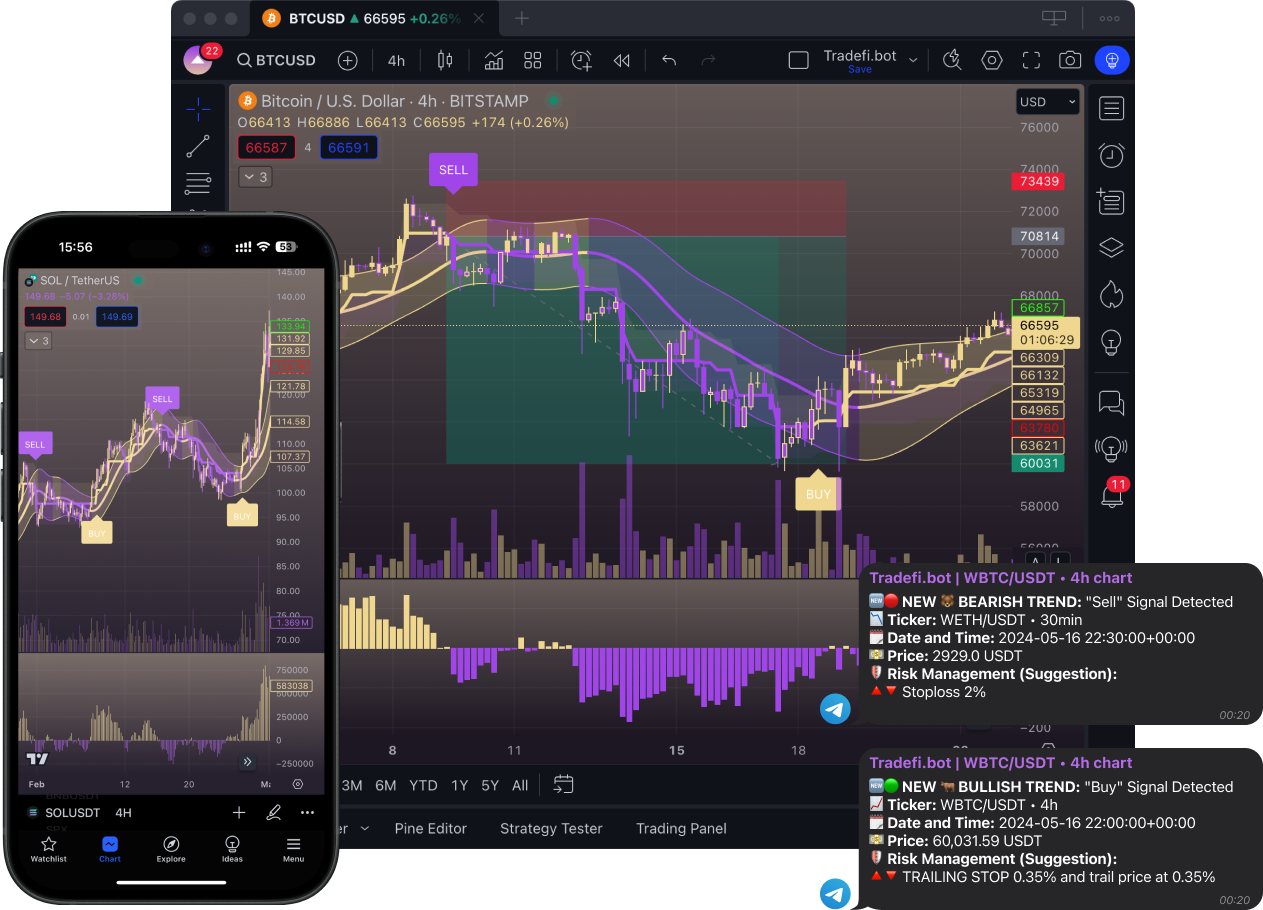Viewport: 1263px width, 910px height.
Task: Switch to the Strategy Tester tab
Action: pos(551,828)
